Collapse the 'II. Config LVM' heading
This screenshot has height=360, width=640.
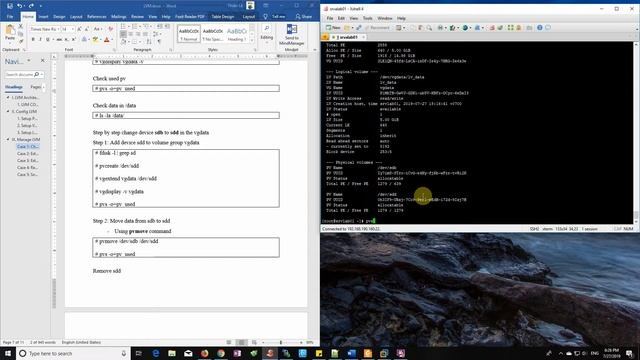pyautogui.click(x=8, y=111)
